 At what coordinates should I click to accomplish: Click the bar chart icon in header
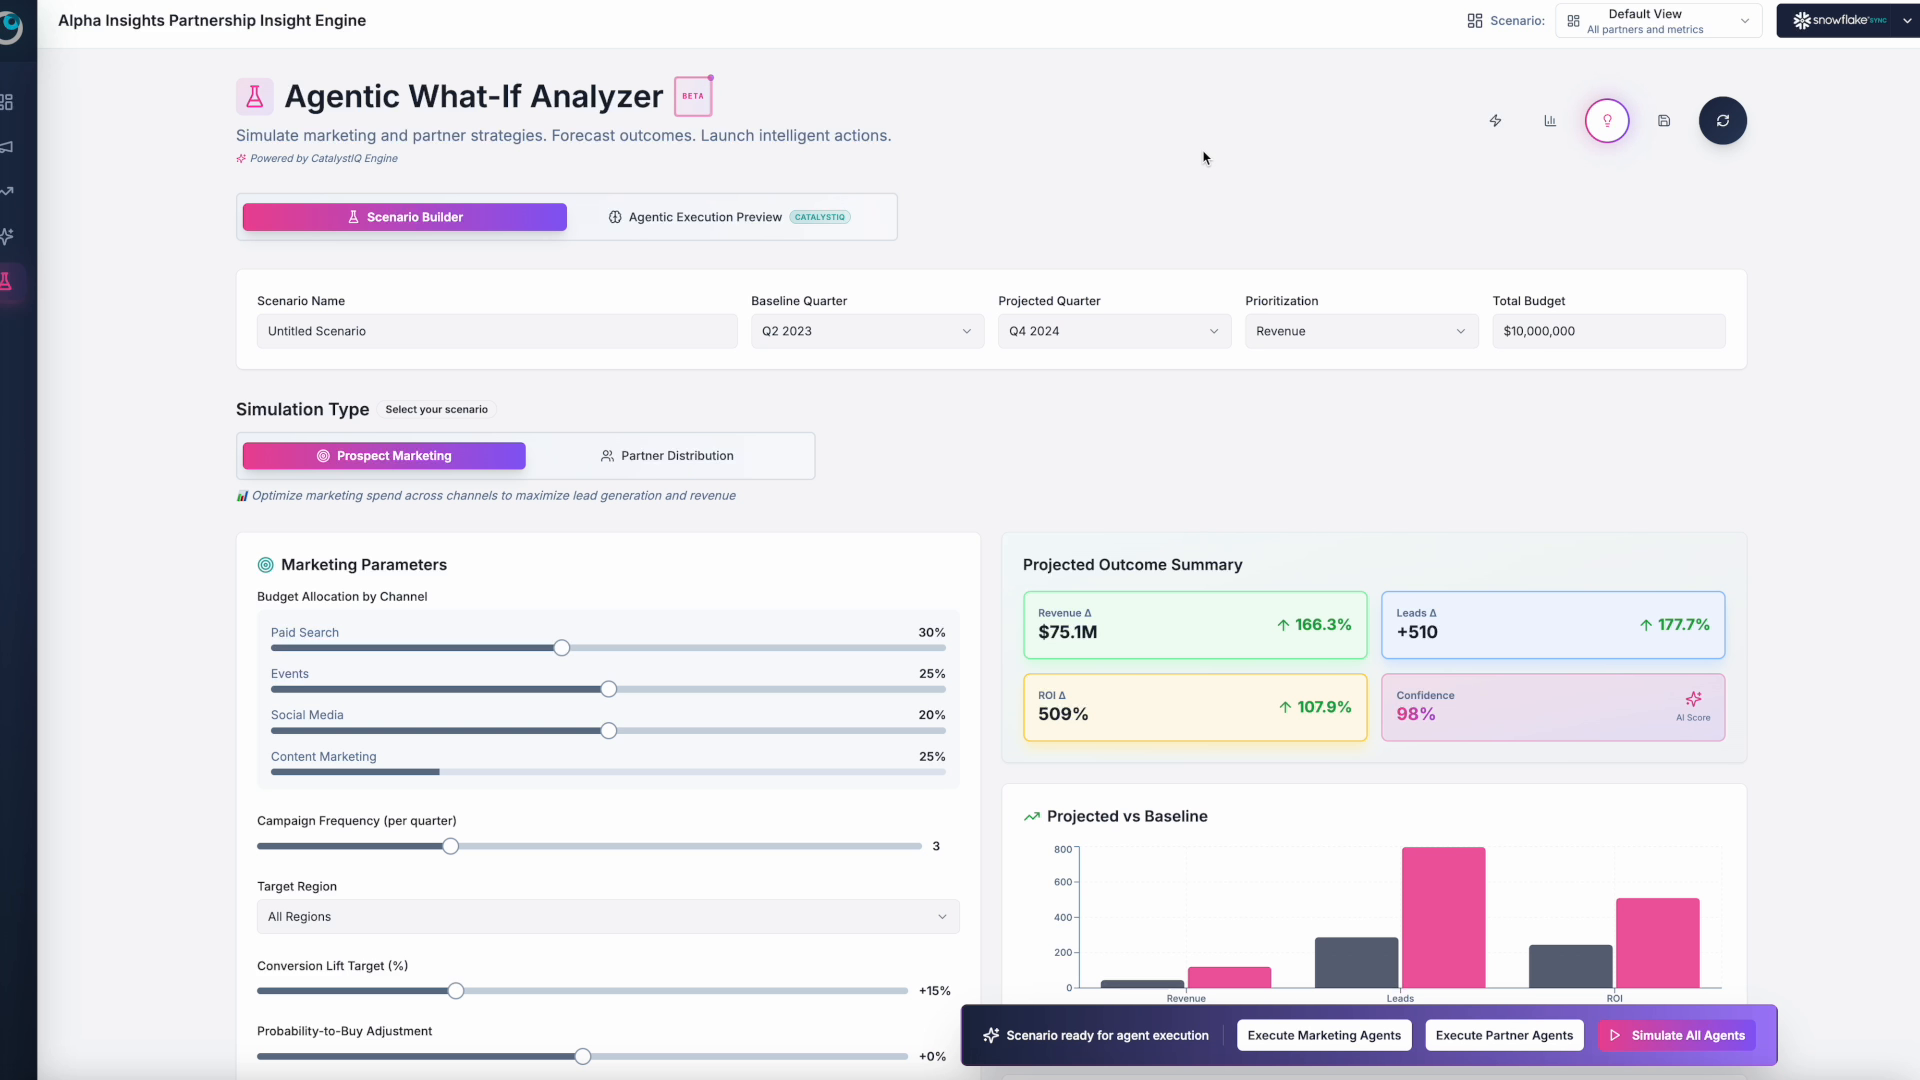click(x=1550, y=121)
